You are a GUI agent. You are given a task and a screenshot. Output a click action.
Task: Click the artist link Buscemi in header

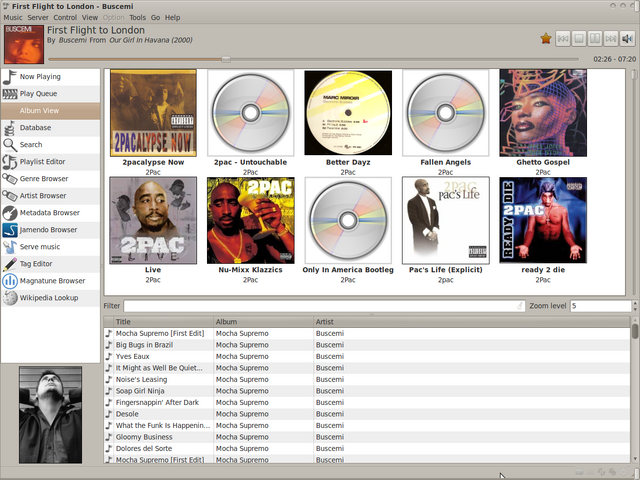pos(73,40)
